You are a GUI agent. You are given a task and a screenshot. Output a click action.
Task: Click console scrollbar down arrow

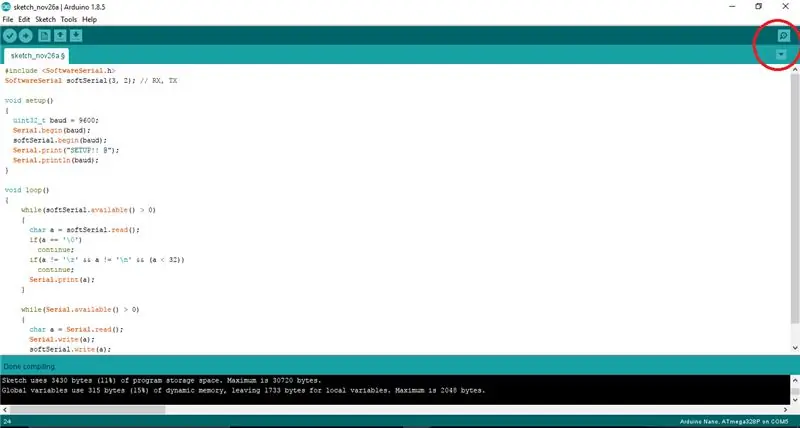tap(795, 400)
